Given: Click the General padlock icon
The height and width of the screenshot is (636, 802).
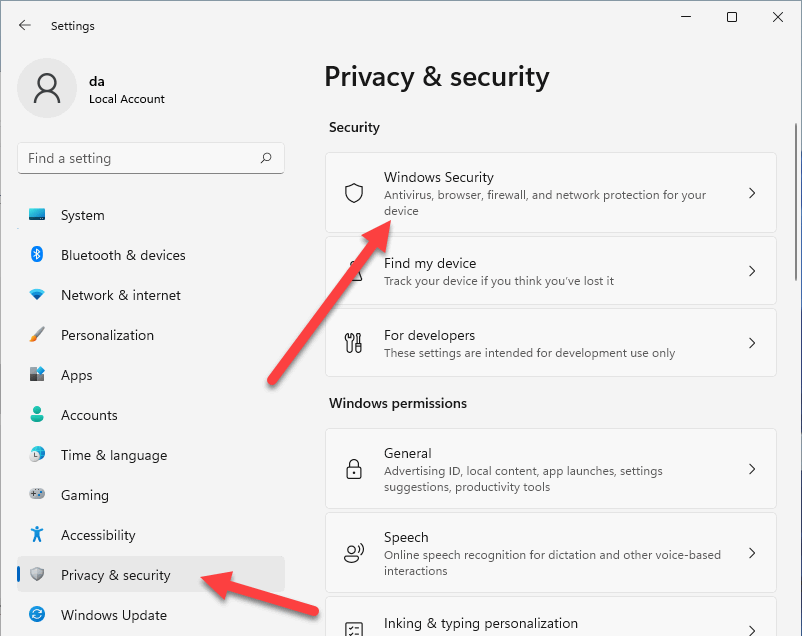Looking at the screenshot, I should click(x=354, y=469).
